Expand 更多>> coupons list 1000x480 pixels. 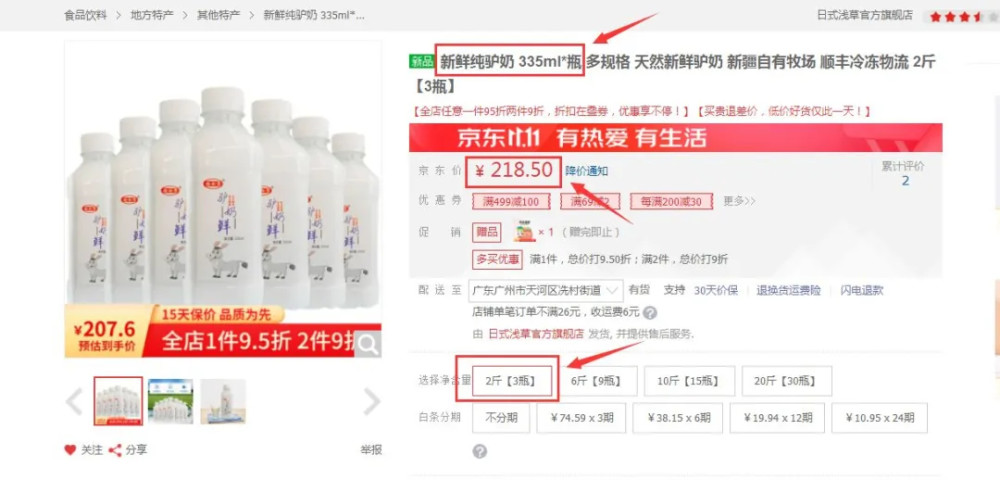click(739, 201)
